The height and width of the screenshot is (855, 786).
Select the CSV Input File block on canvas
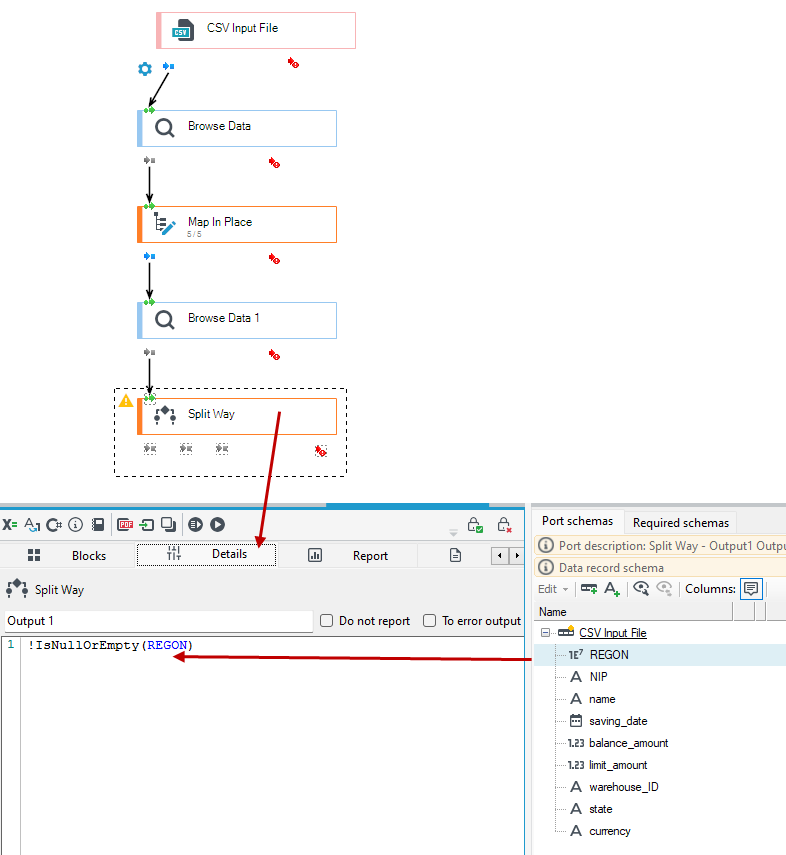pos(256,31)
